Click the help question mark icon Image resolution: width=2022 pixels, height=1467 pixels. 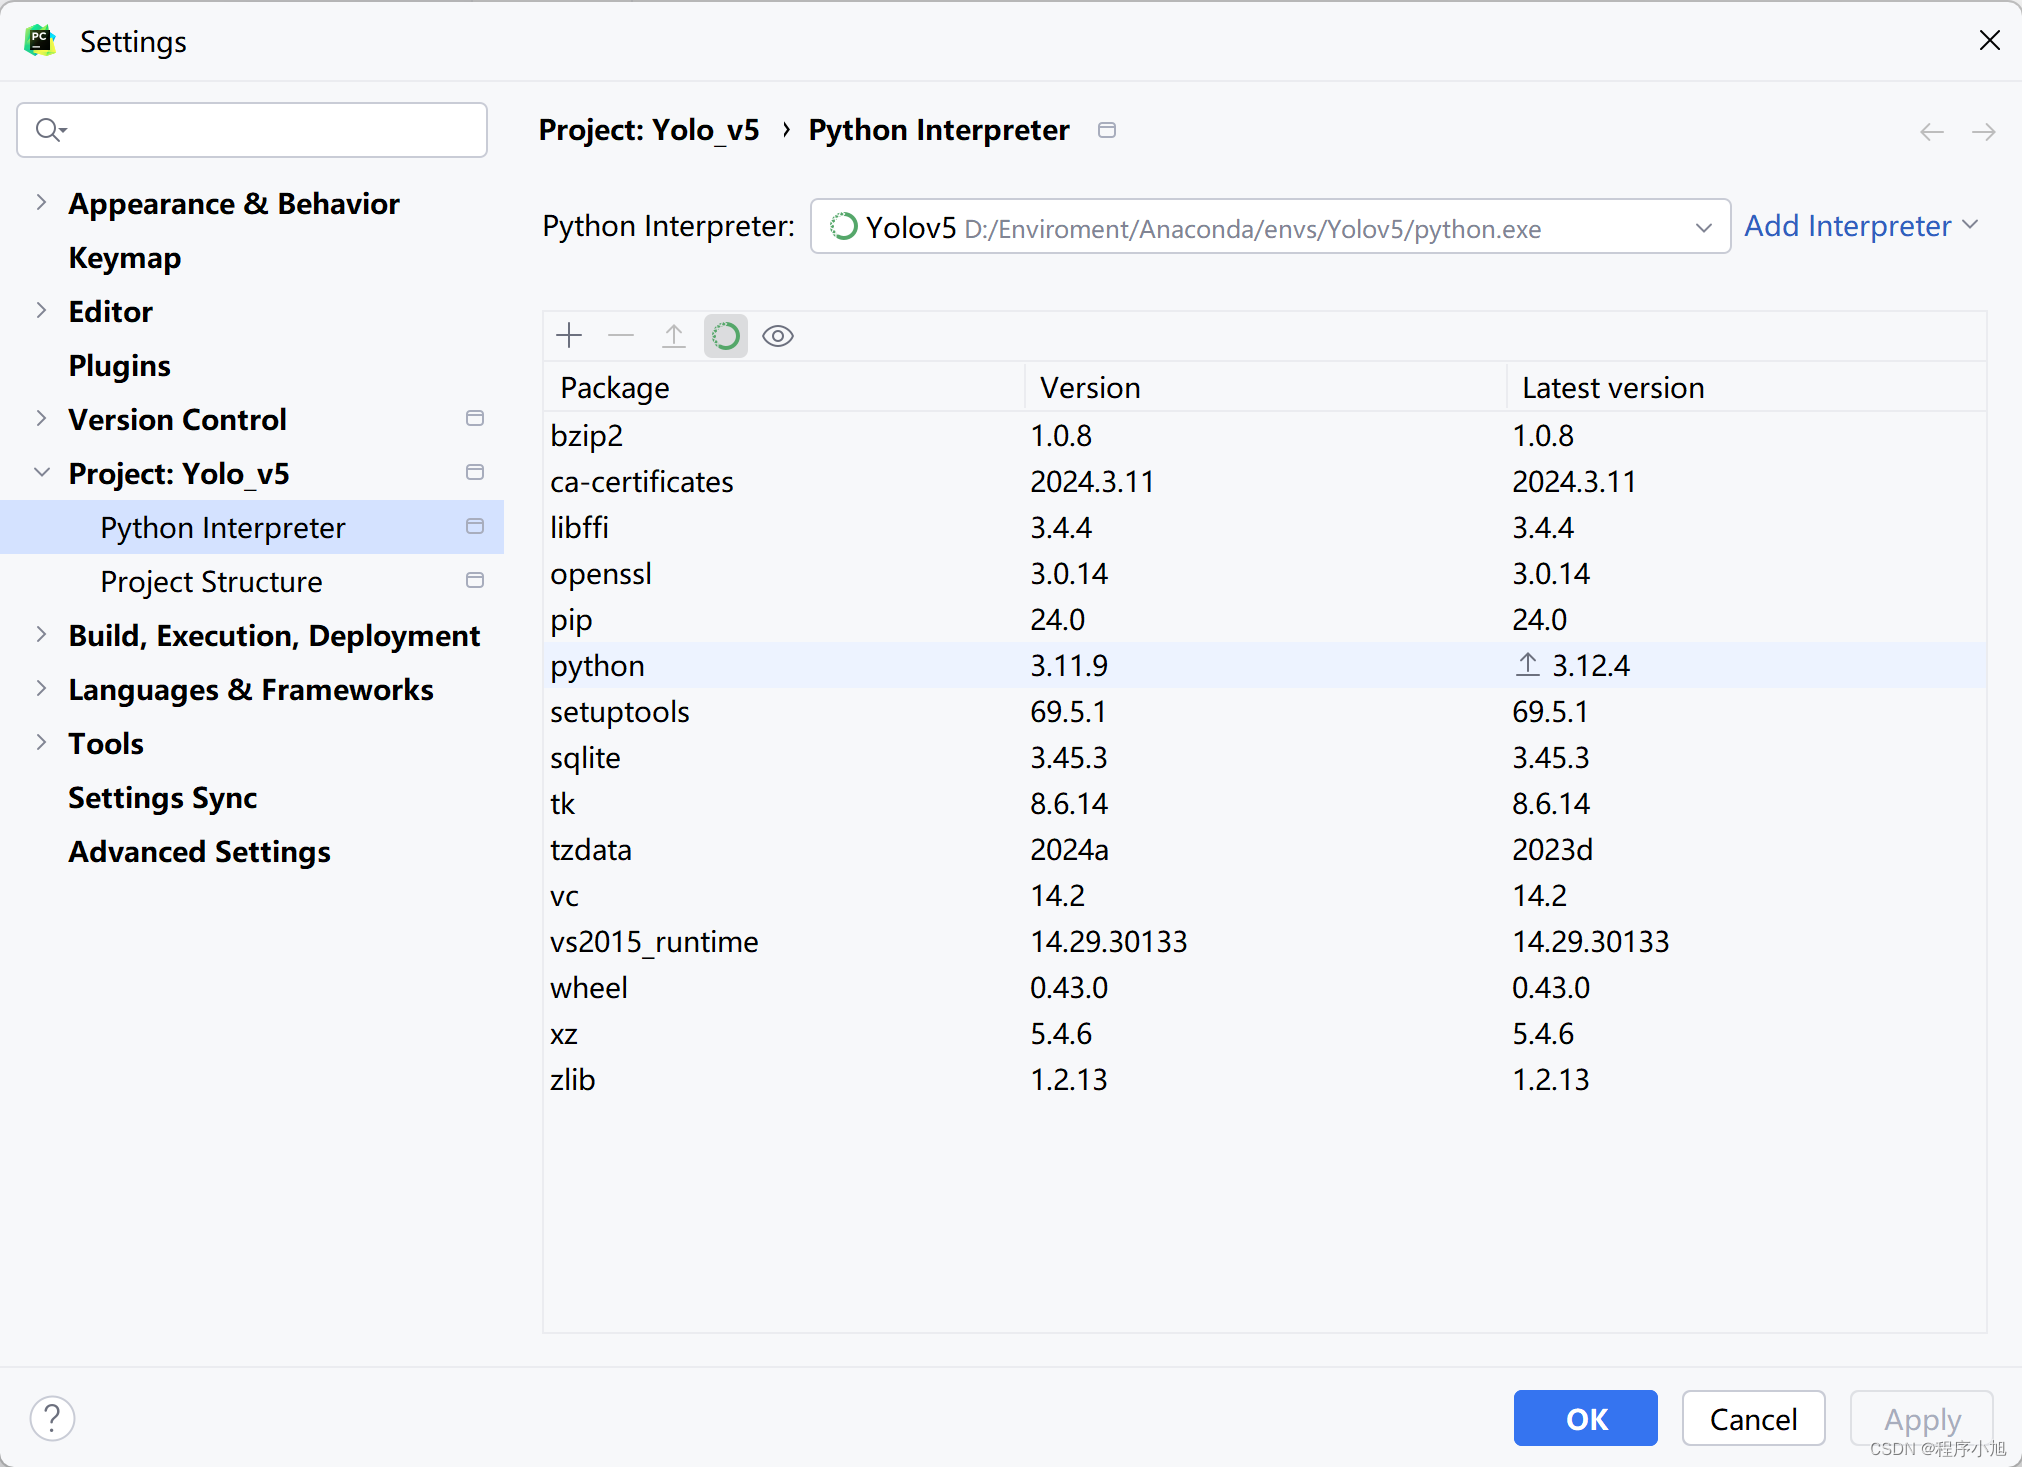[52, 1418]
